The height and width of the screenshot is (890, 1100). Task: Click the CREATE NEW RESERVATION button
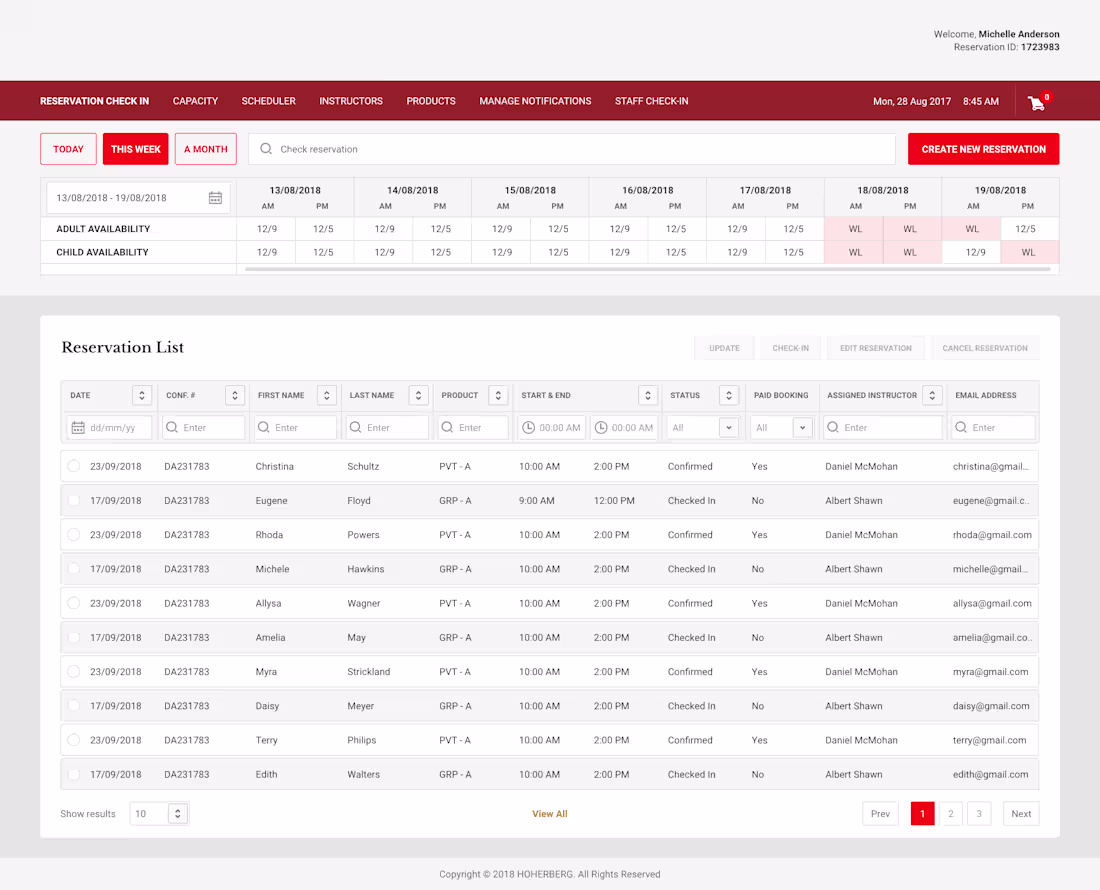983,148
